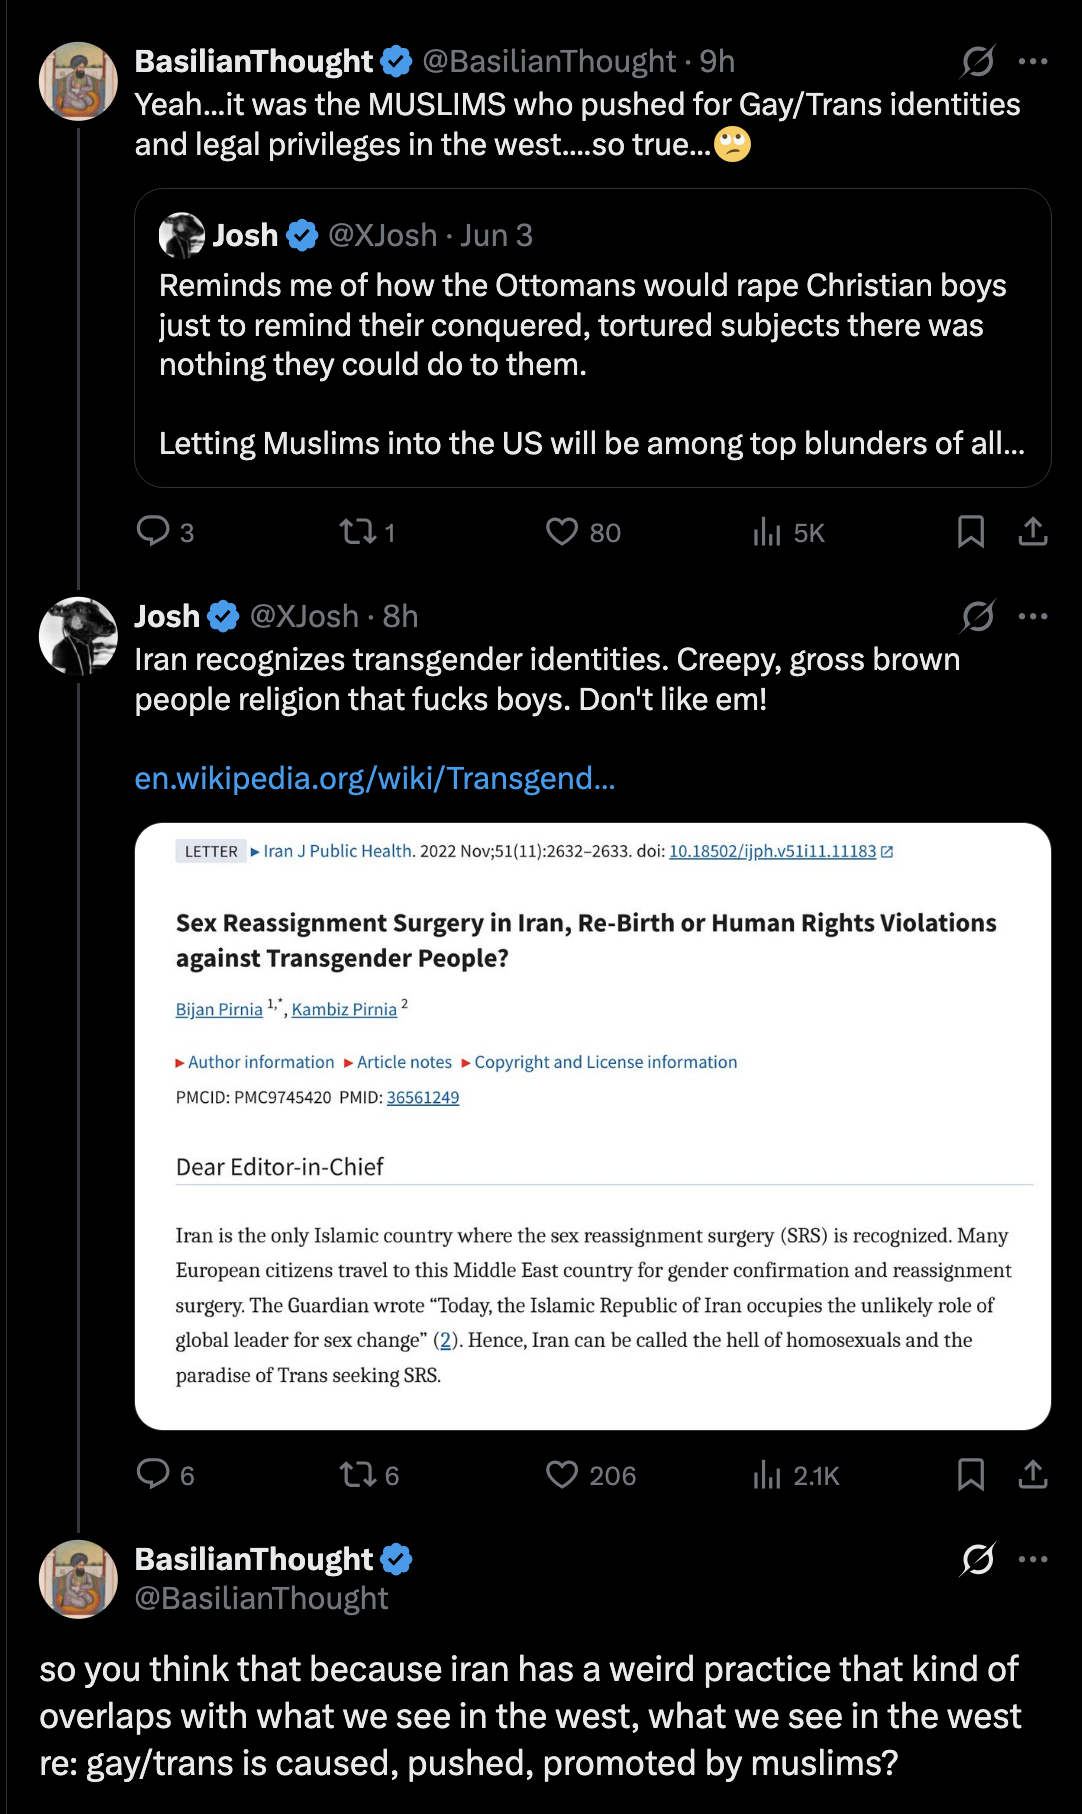This screenshot has height=1814, width=1082.
Task: Open the en.wikipedia.org Transgender link
Action: click(375, 778)
